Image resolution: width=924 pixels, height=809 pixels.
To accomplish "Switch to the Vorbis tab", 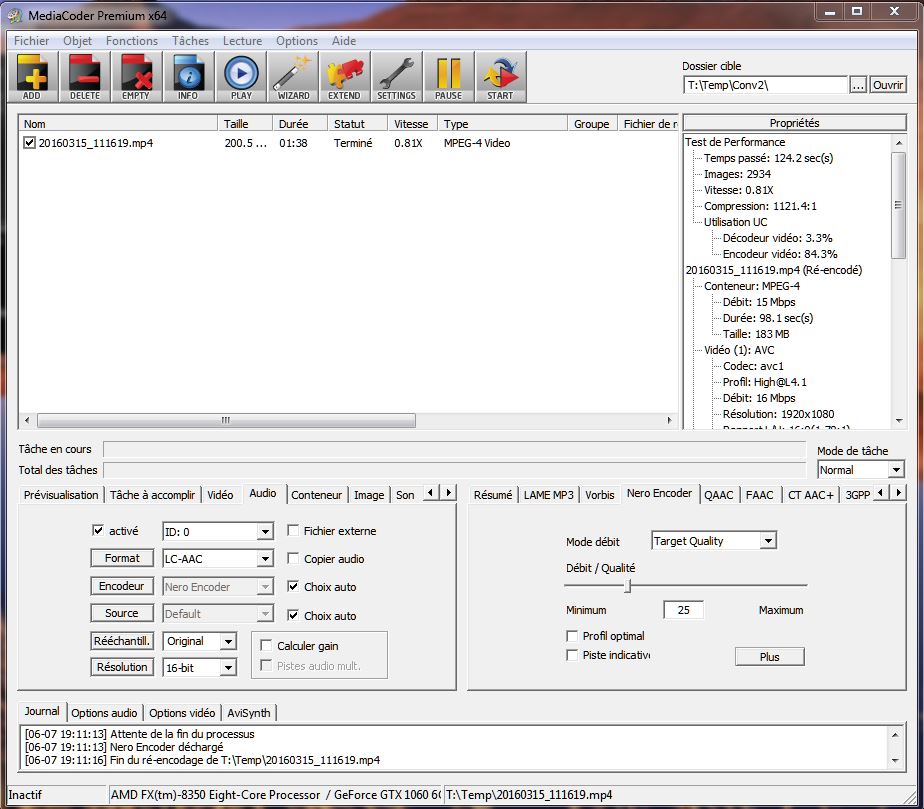I will click(600, 495).
